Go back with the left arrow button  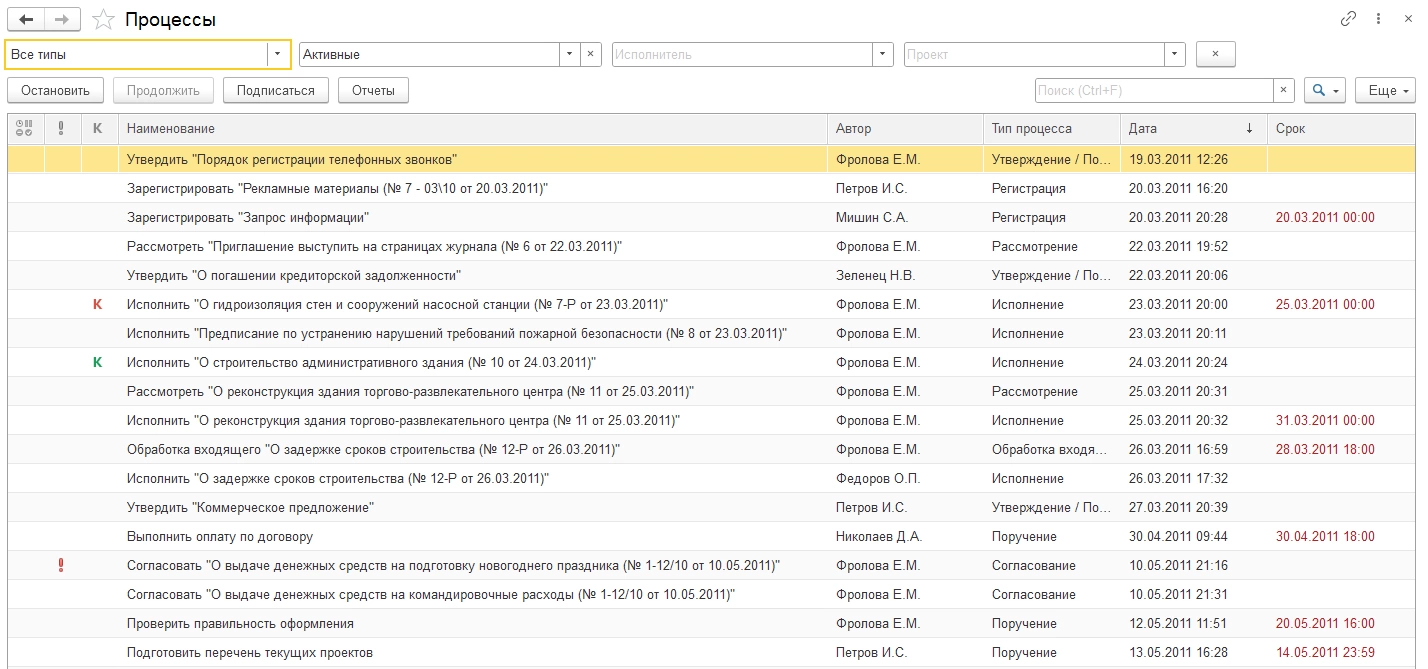pos(26,19)
